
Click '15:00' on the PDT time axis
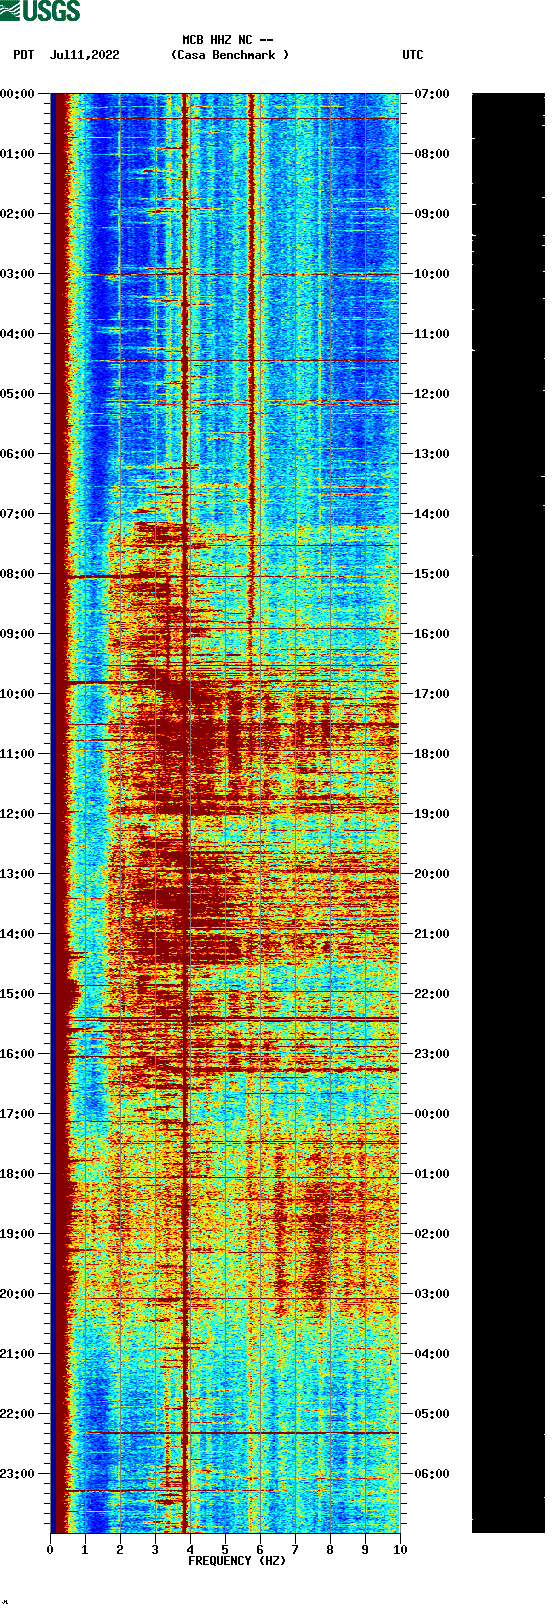(x=17, y=994)
